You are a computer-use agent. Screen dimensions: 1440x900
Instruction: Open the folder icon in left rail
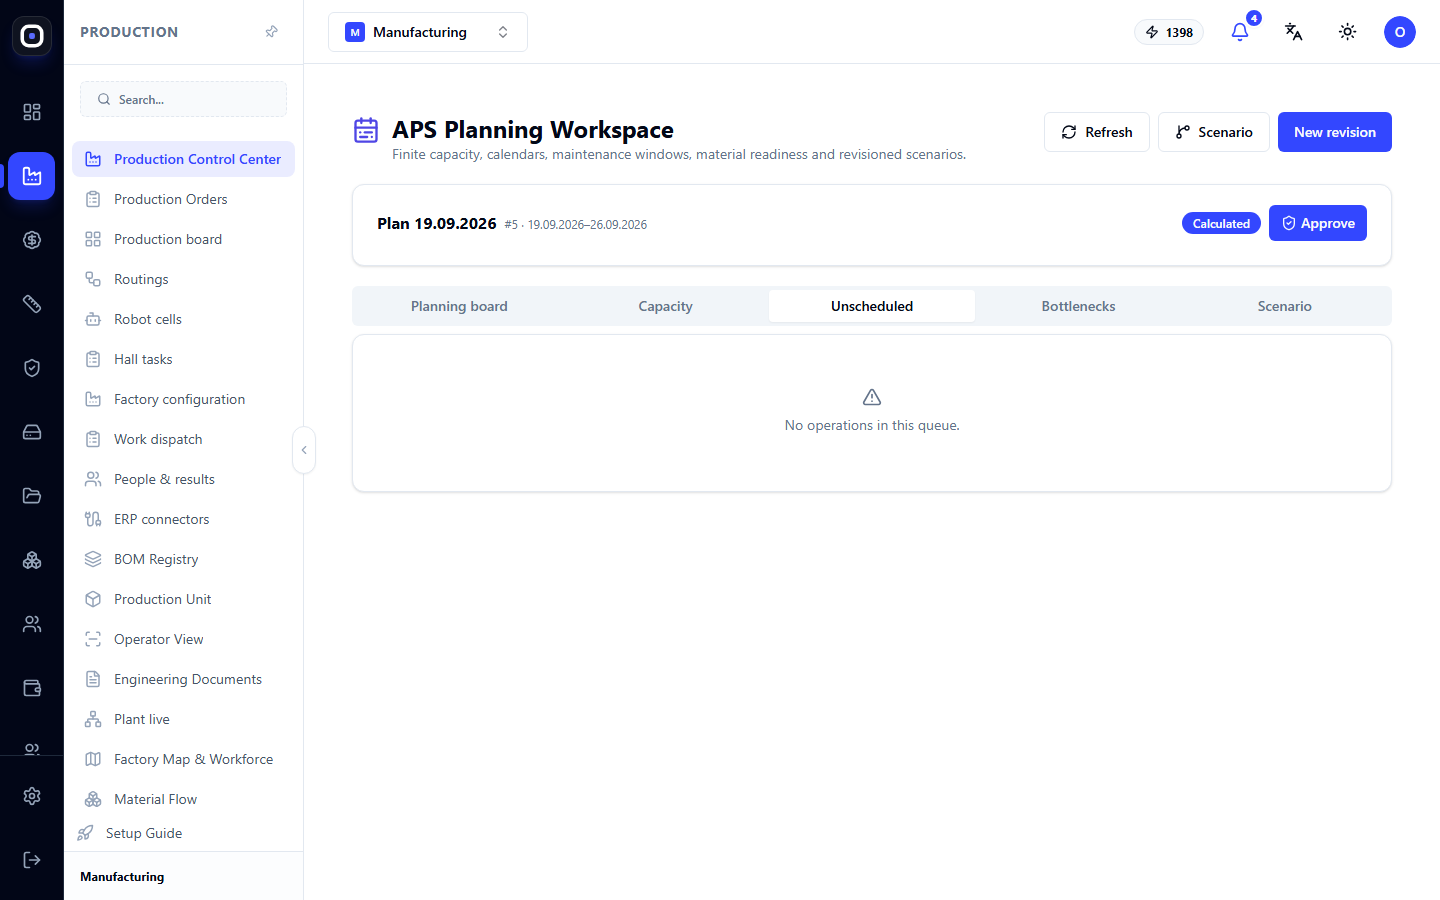coord(32,496)
